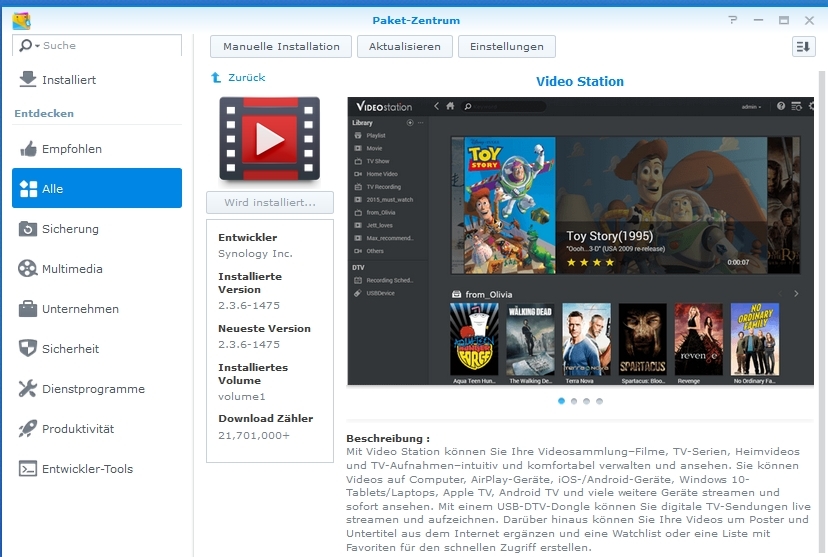This screenshot has width=828, height=557.
Task: Select the fourth screenshot carousel dot
Action: tap(600, 401)
